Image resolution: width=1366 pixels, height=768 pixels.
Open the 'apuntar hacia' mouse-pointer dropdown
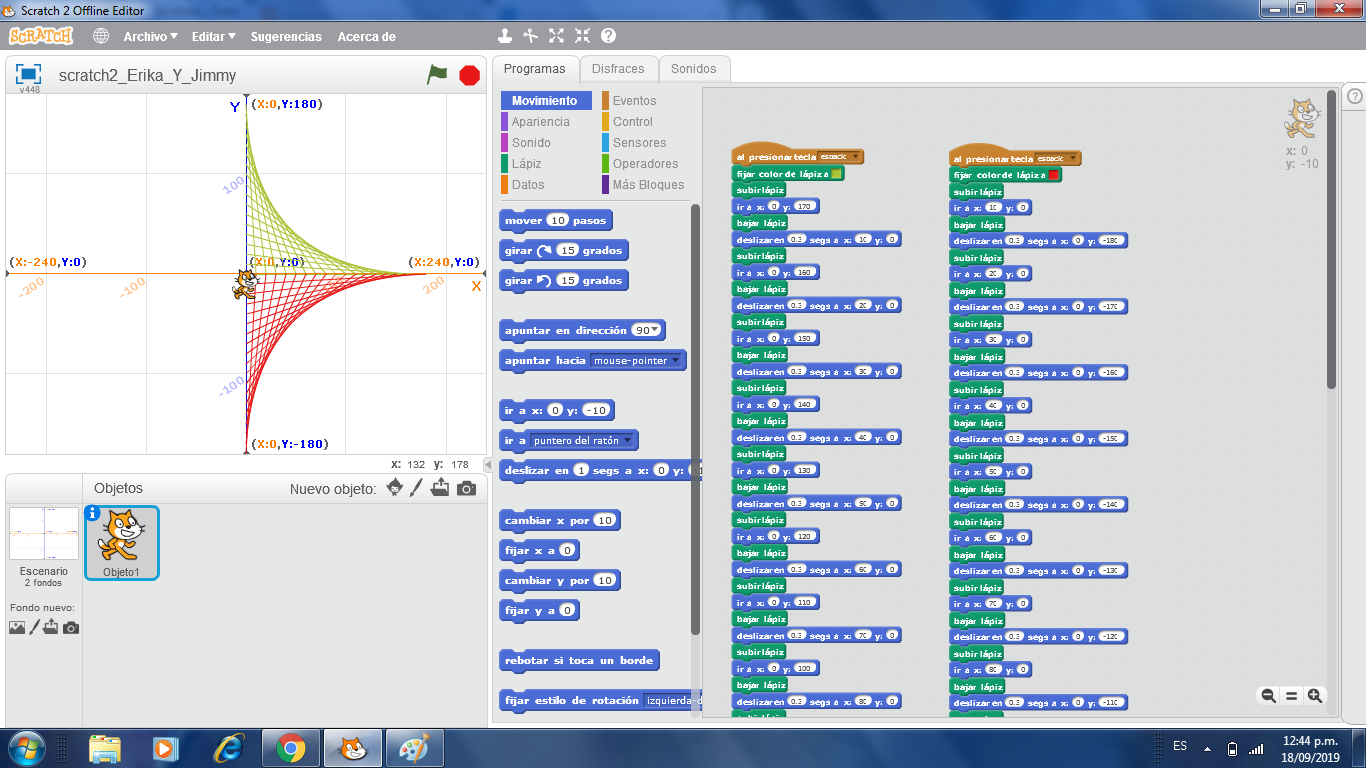tap(676, 360)
